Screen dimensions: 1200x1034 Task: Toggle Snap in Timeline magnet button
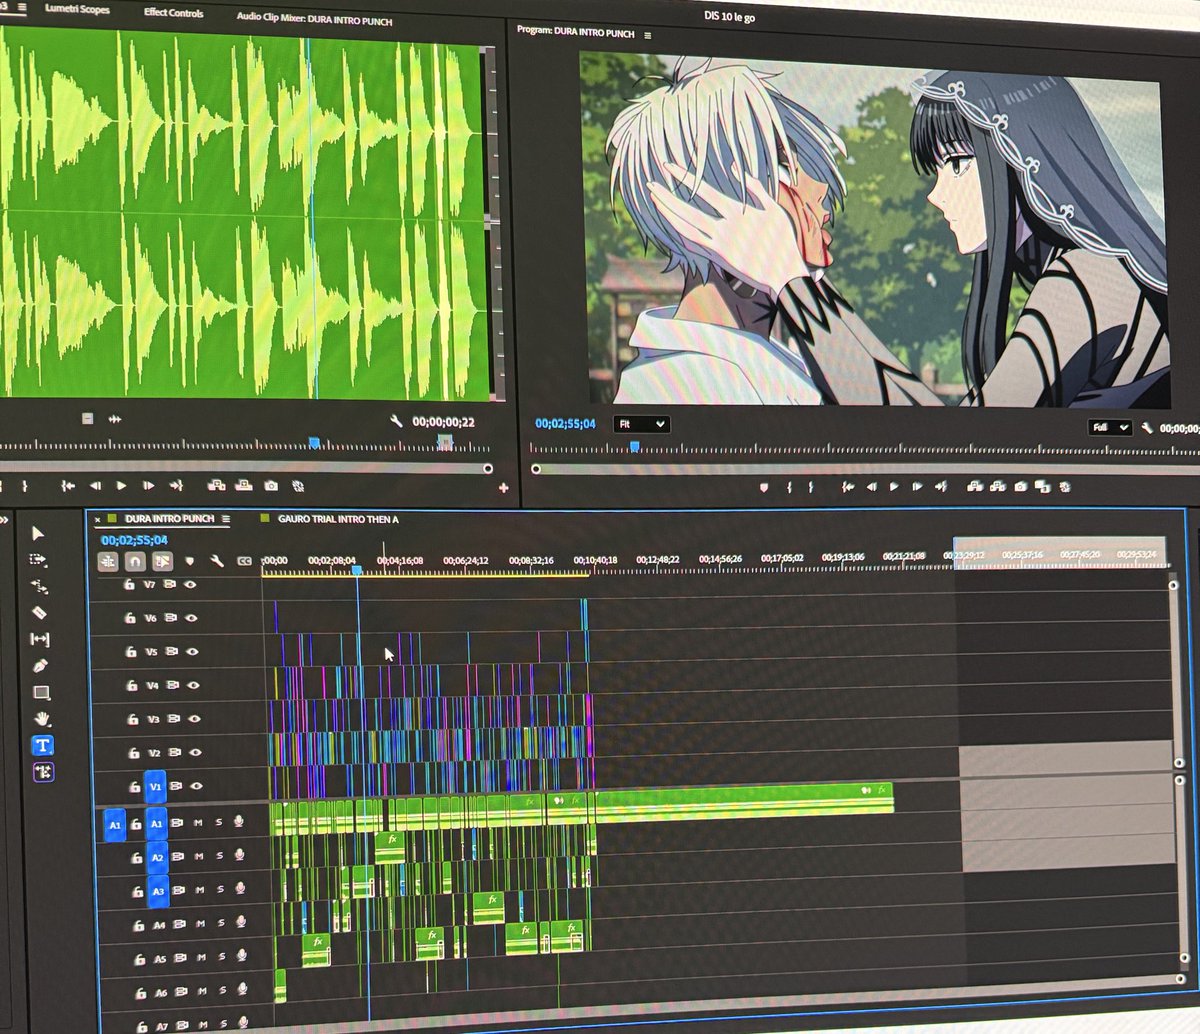coord(135,562)
